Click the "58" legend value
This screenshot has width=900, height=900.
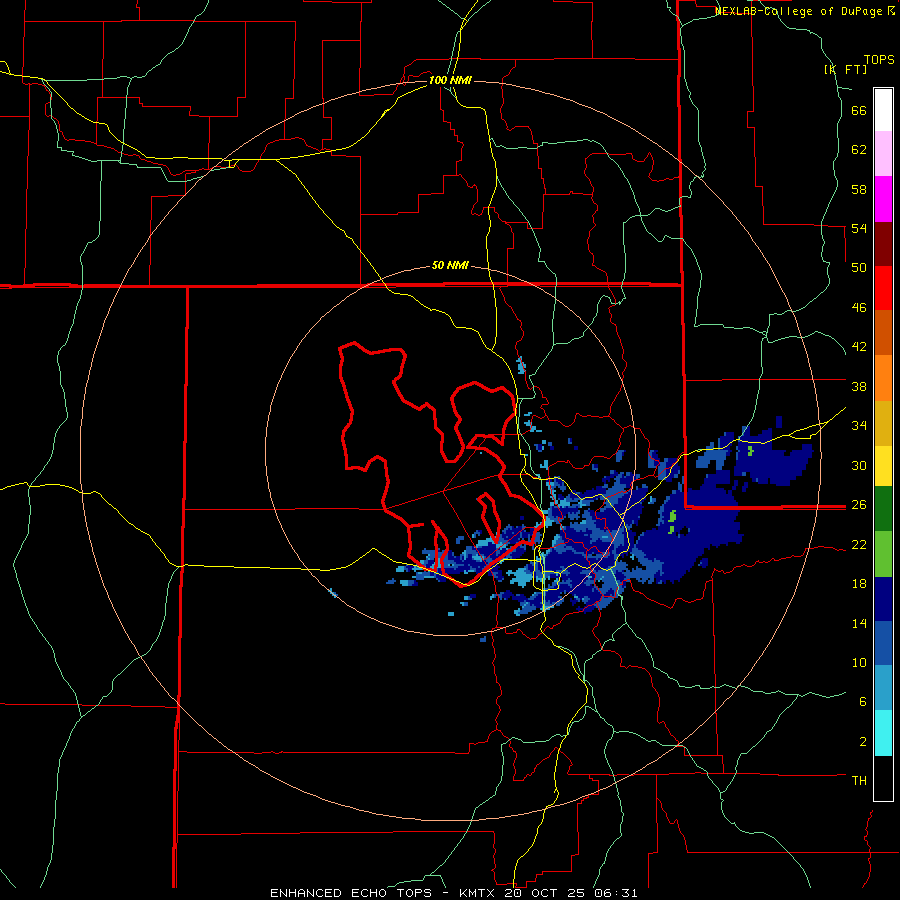(859, 189)
